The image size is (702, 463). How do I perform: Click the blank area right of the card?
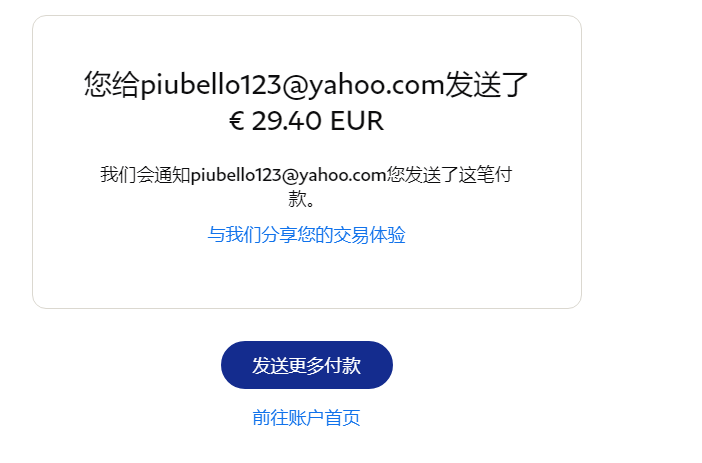pos(640,161)
